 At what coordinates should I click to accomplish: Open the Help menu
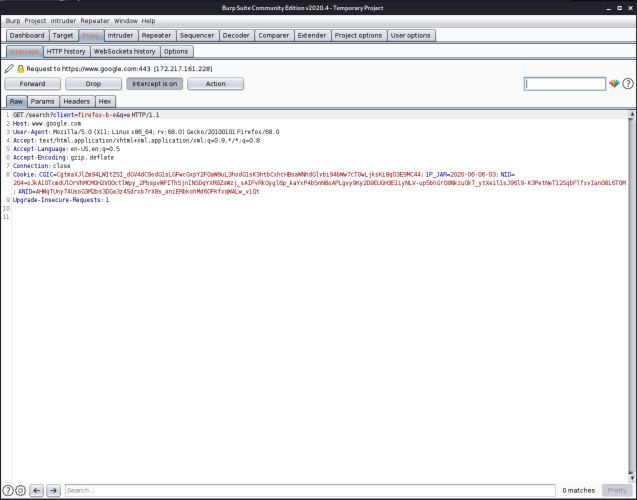pos(148,21)
